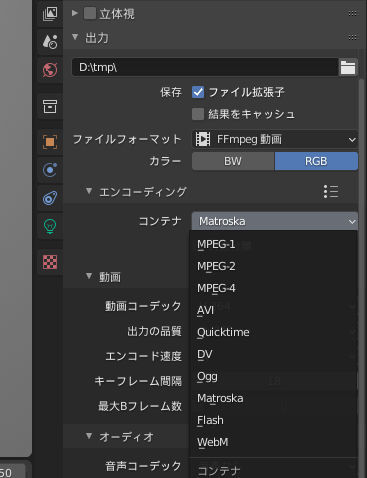The width and height of the screenshot is (367, 478).
Task: Click the 出力の品質 label
Action: (x=154, y=331)
